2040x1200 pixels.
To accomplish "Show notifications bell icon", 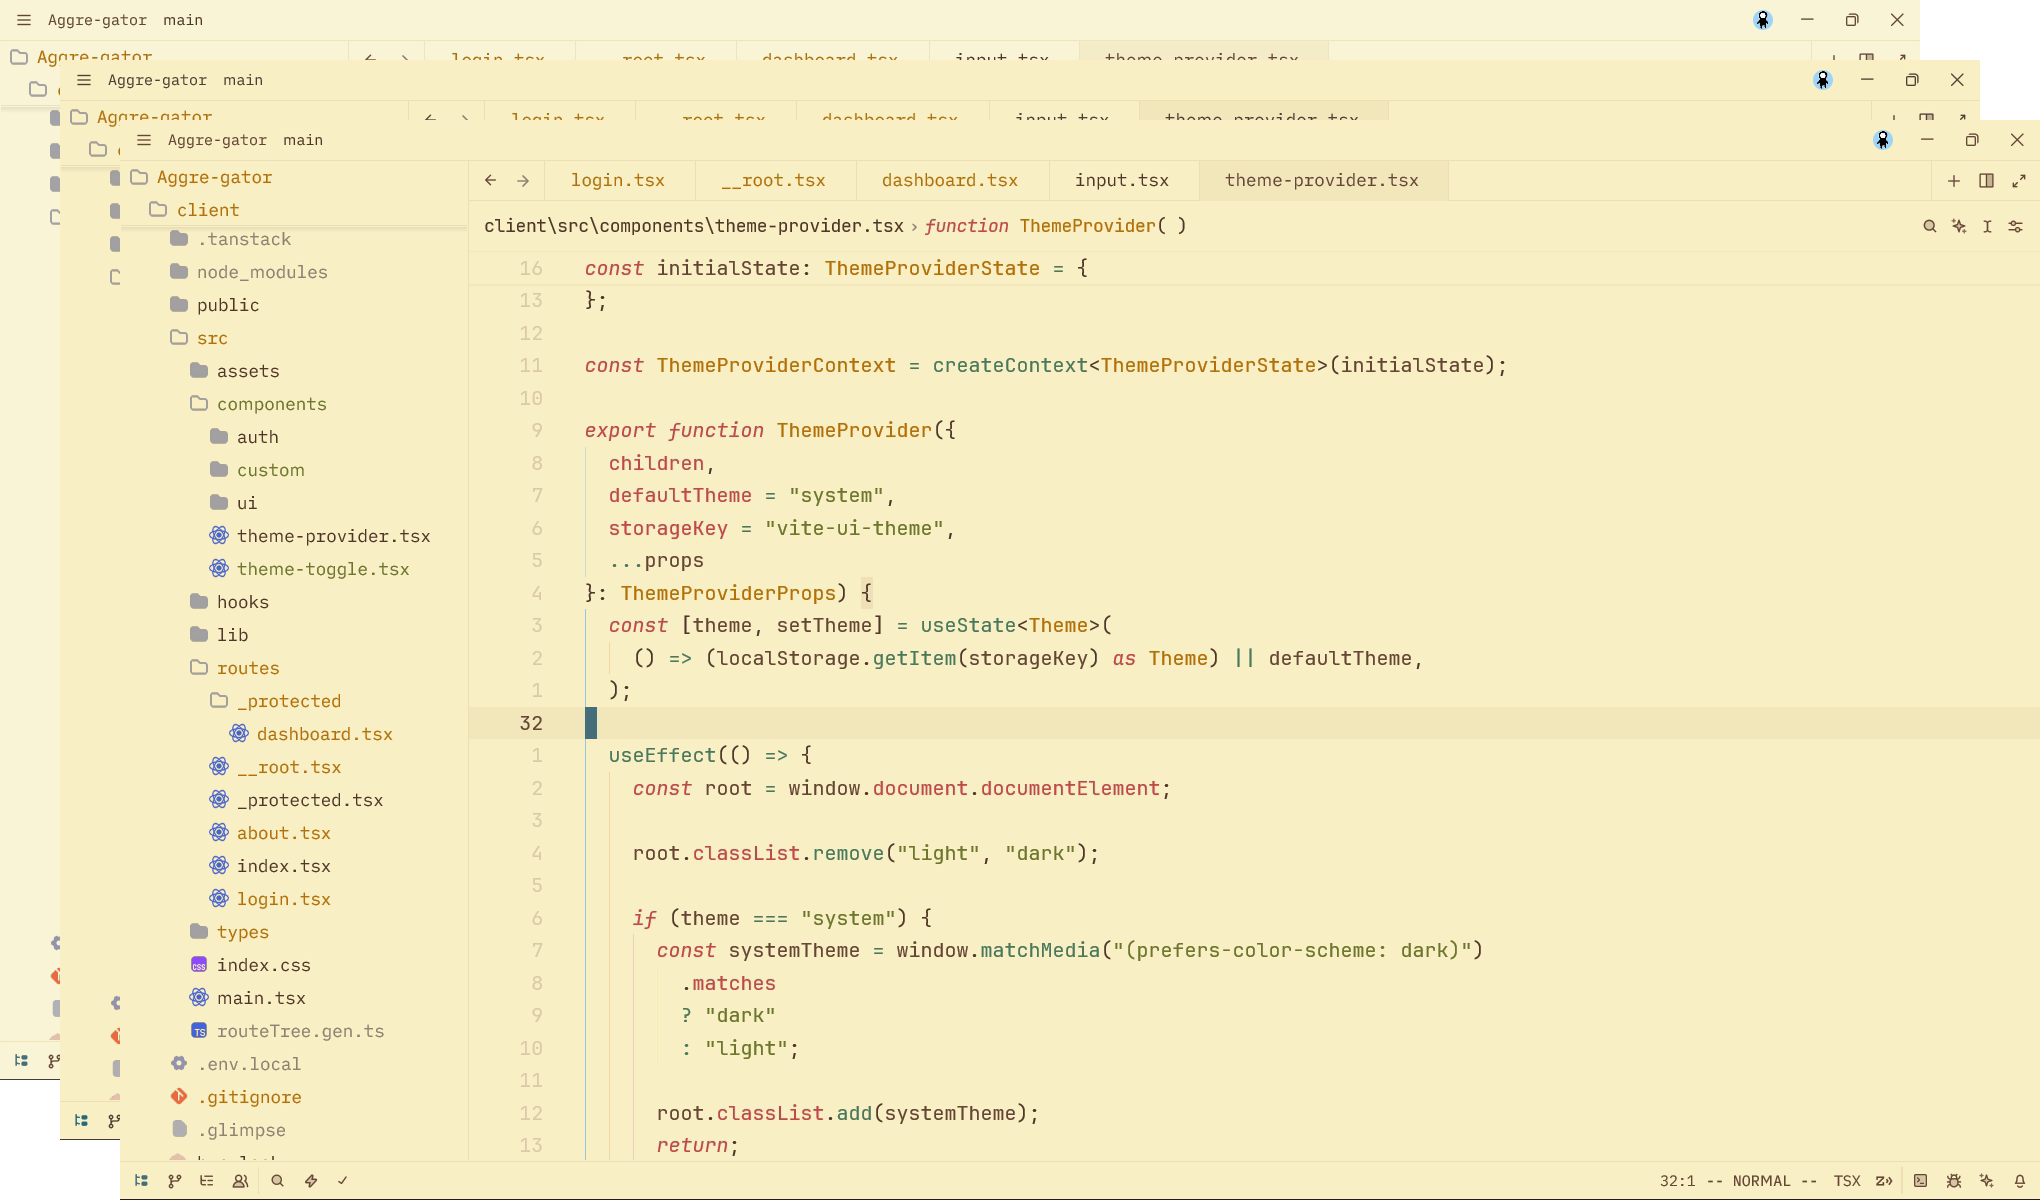I will [2020, 1181].
